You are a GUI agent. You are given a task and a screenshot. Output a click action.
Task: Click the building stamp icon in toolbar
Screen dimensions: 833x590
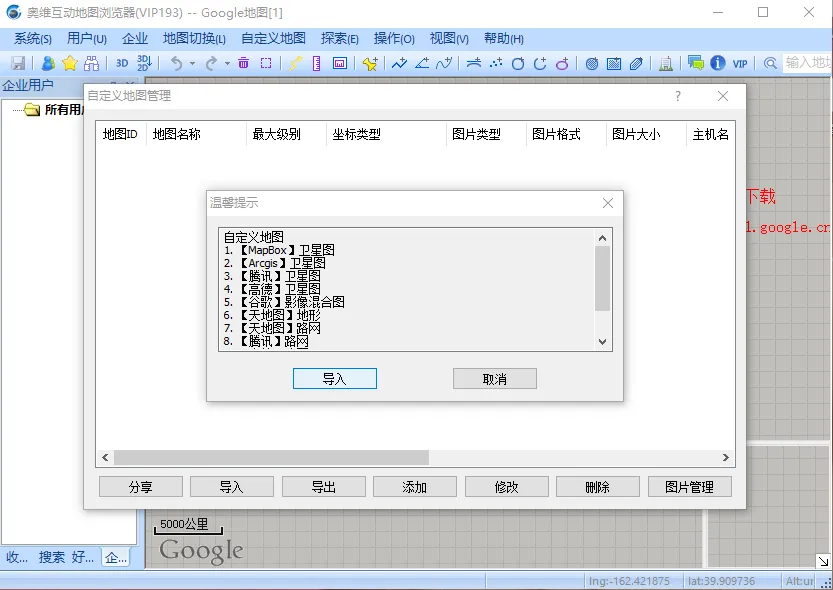666,63
